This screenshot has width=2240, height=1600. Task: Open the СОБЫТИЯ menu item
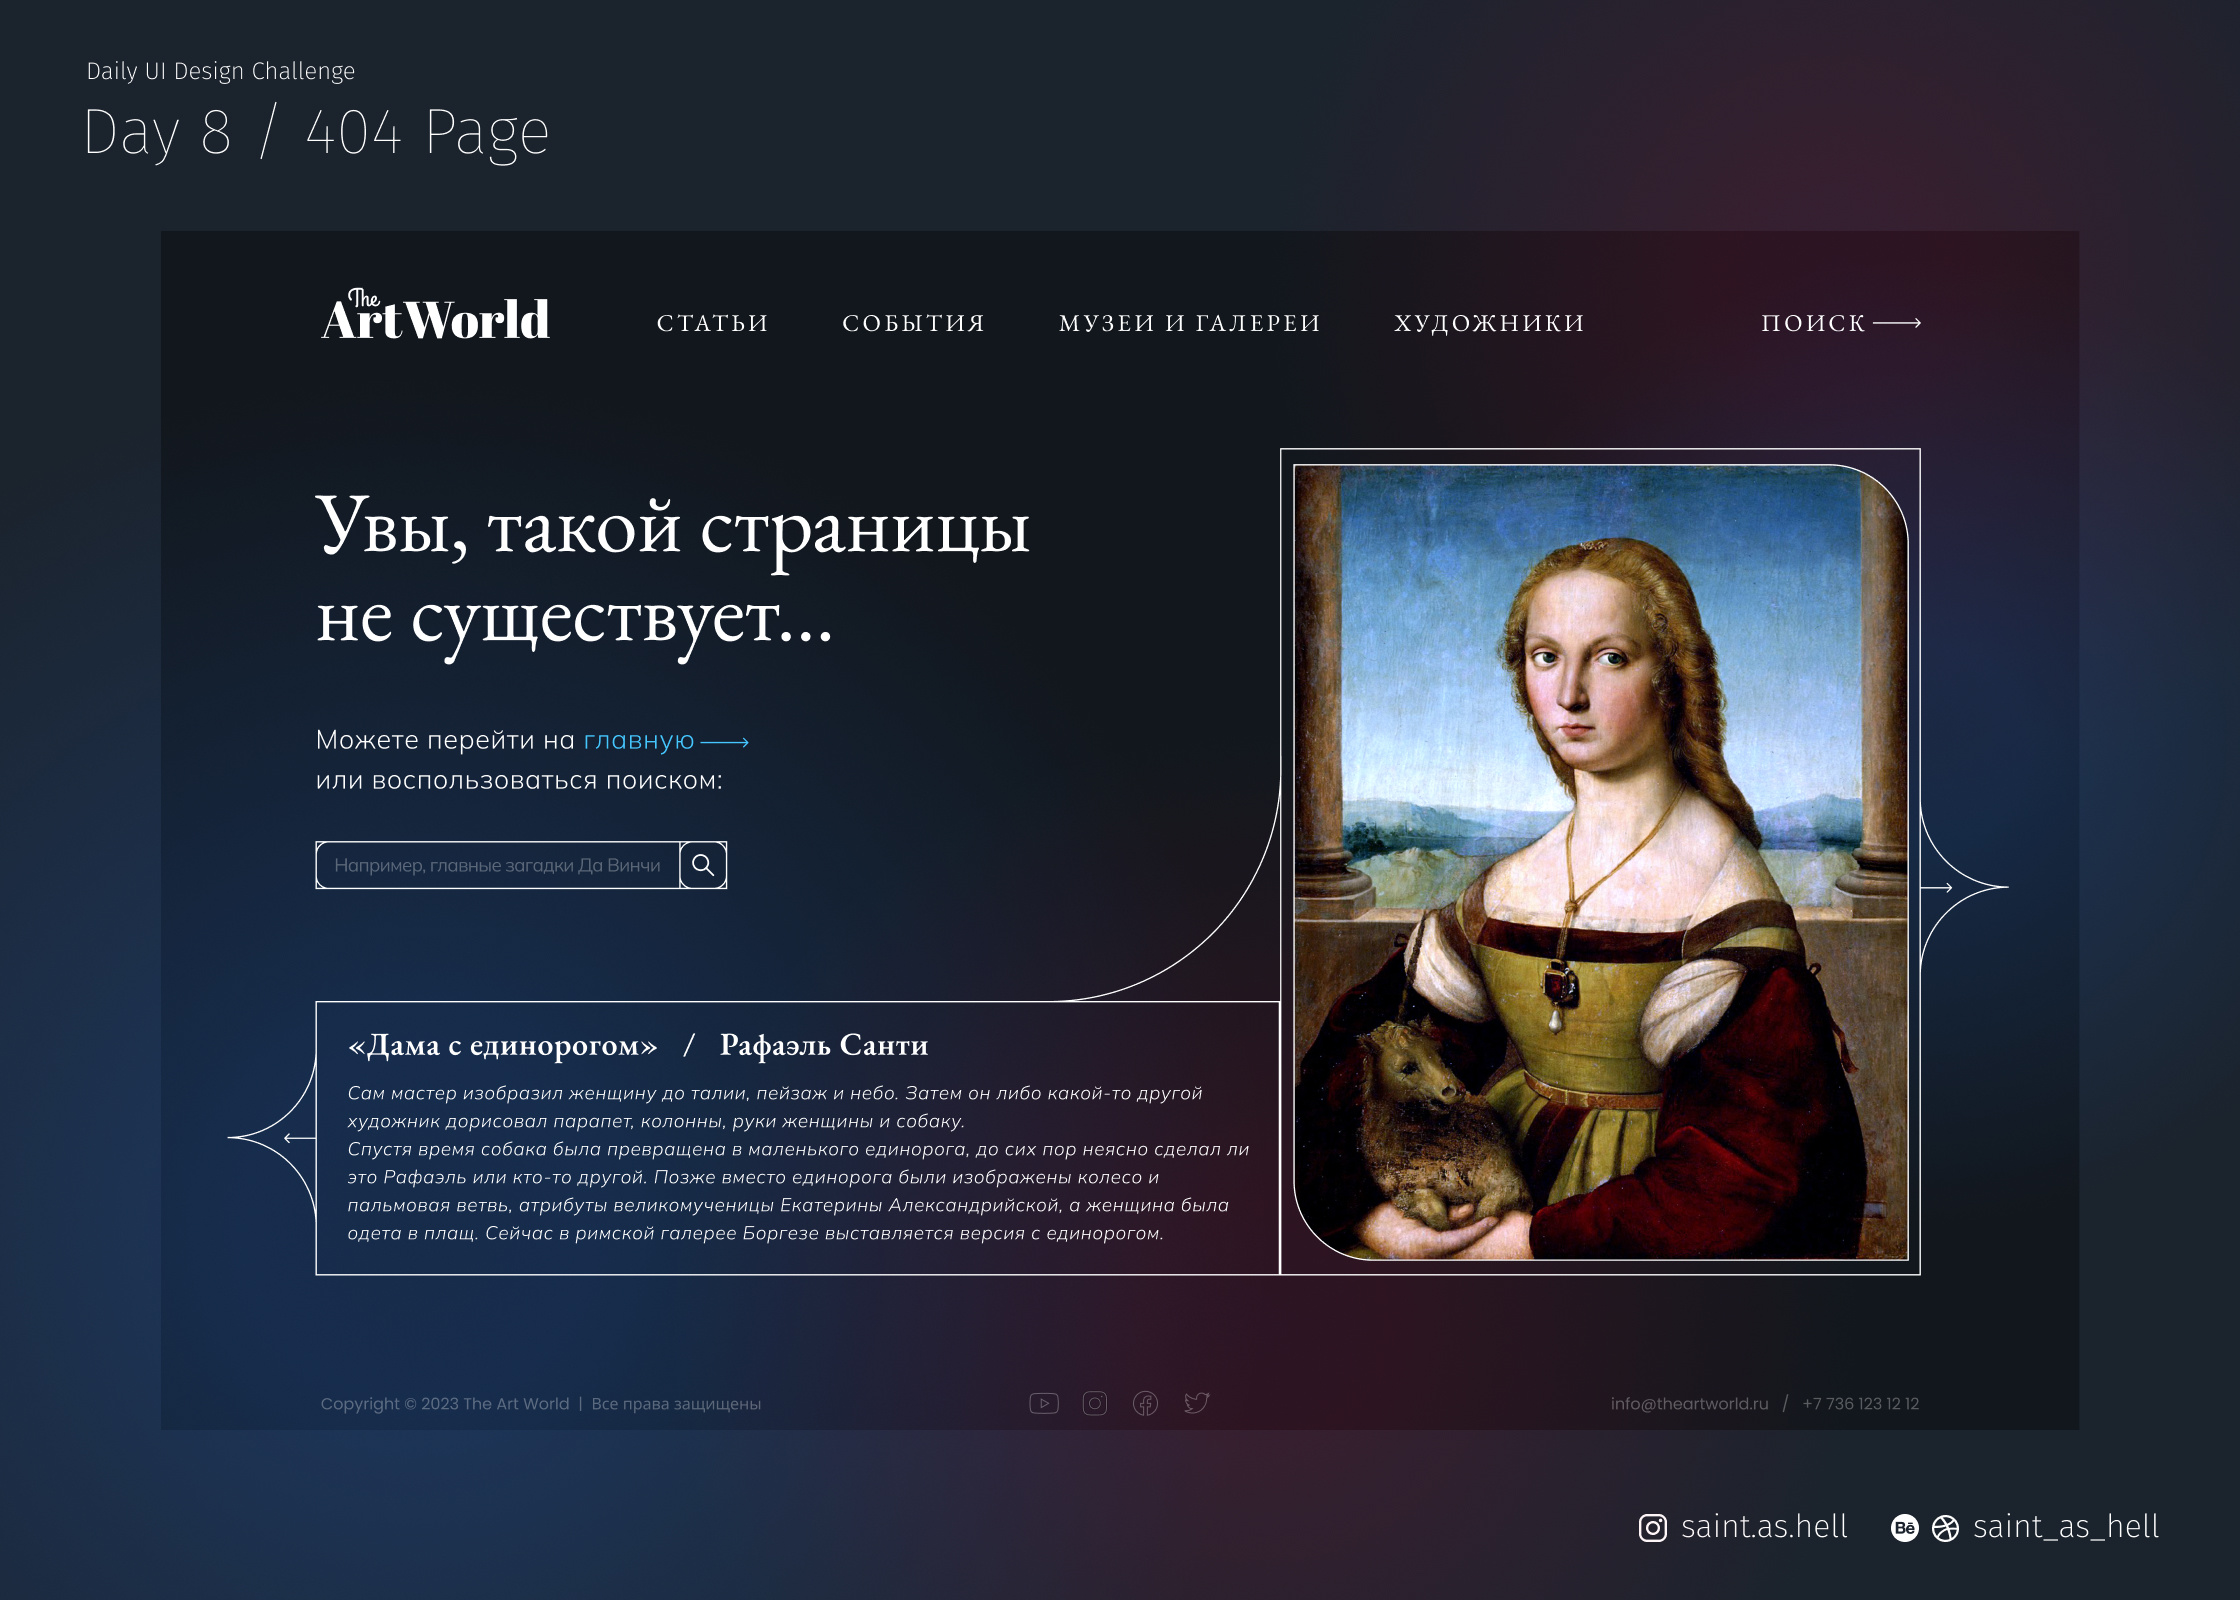click(x=914, y=323)
